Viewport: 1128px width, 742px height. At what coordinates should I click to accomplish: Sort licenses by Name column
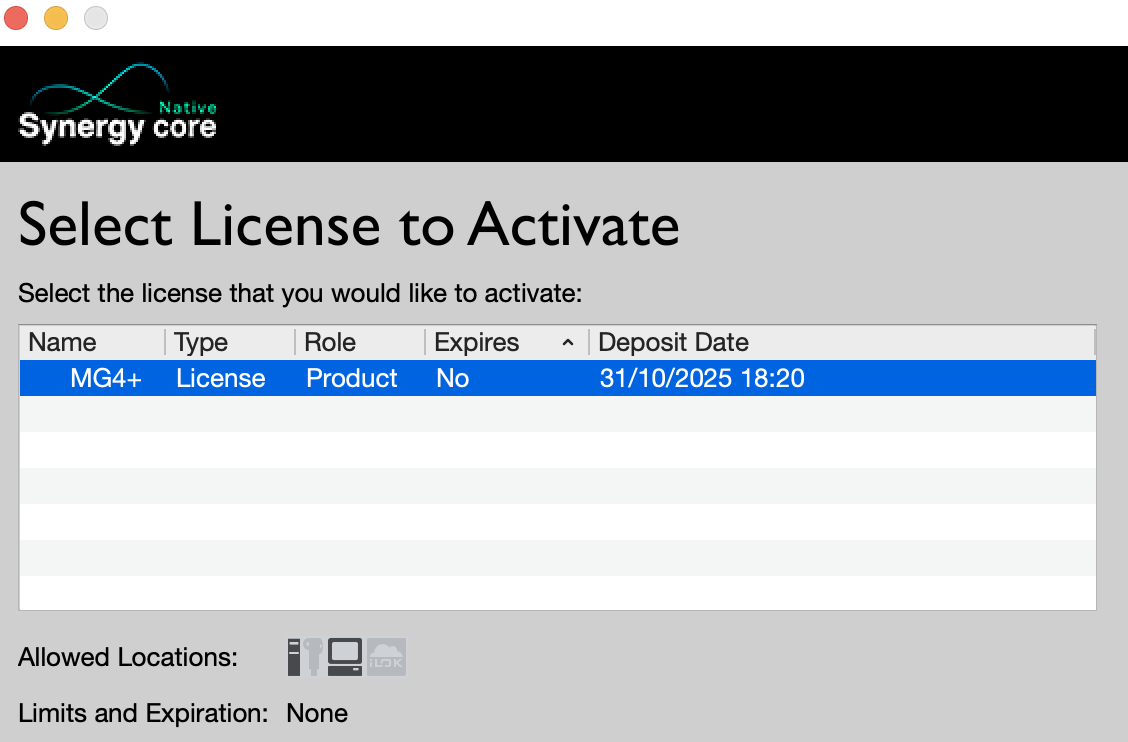(x=62, y=342)
